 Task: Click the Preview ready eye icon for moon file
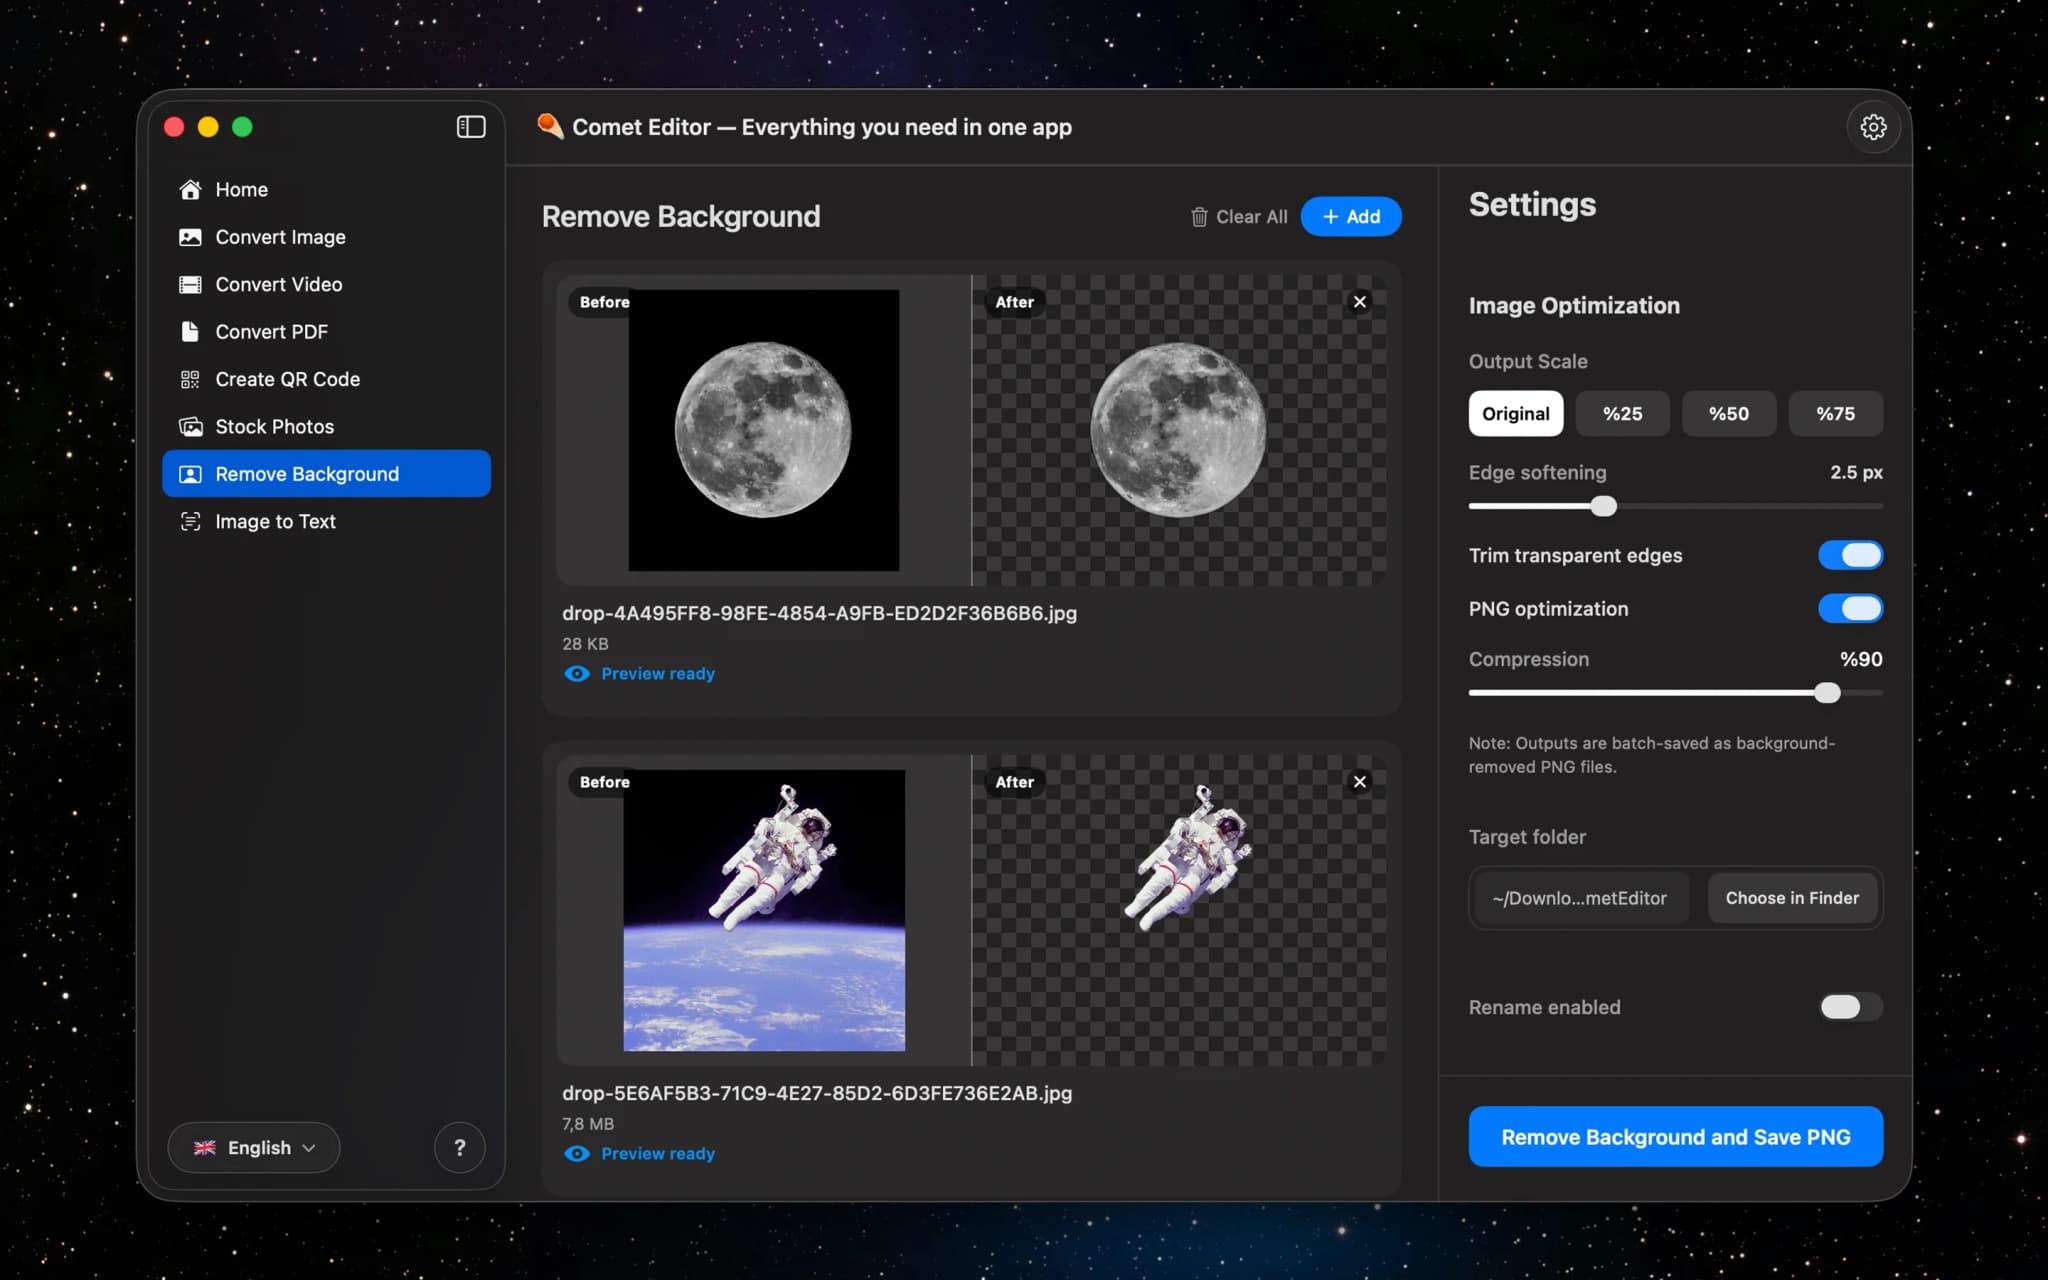click(x=577, y=674)
